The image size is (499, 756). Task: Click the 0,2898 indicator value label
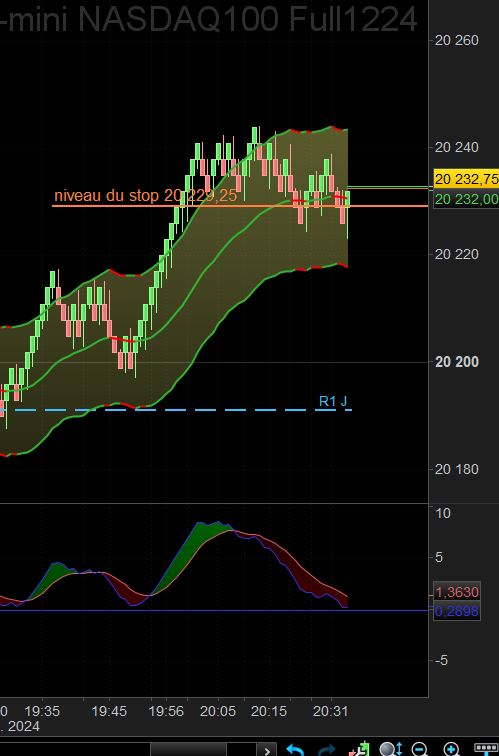click(x=457, y=611)
